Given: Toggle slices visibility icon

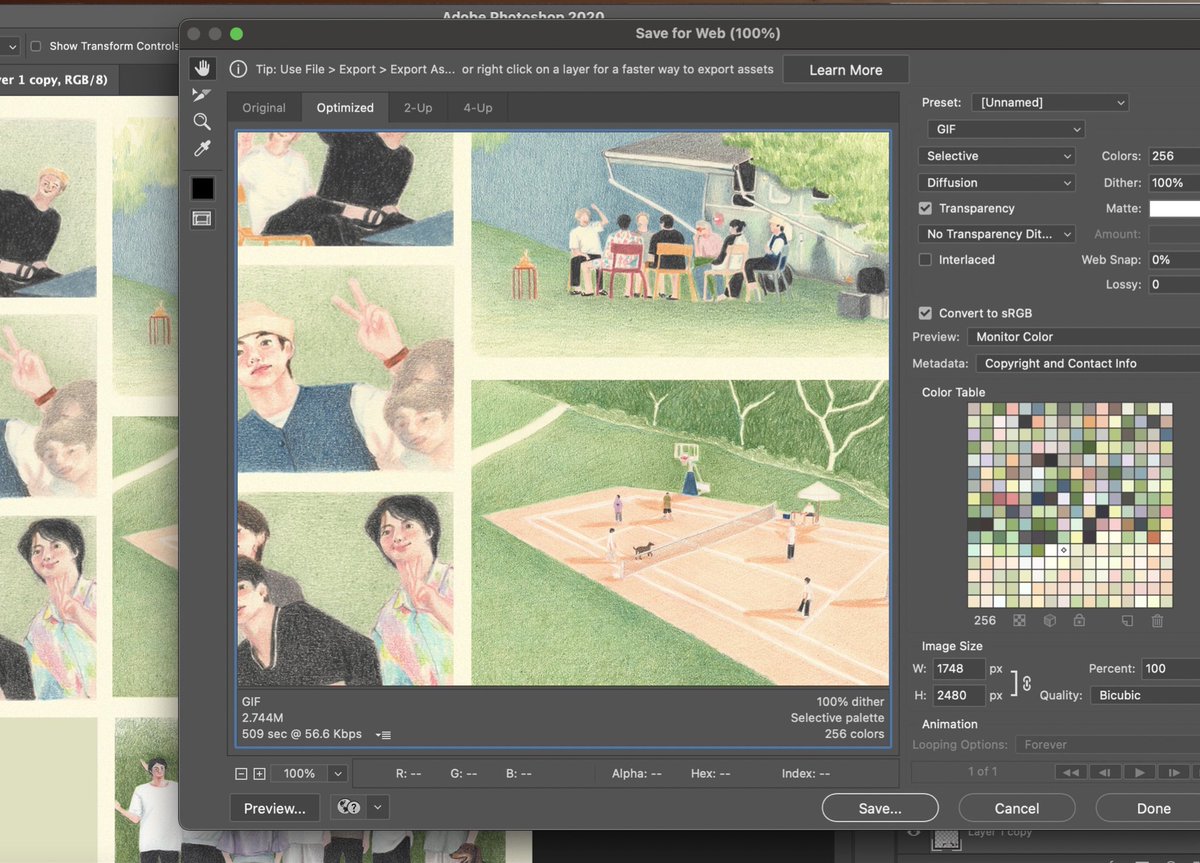Looking at the screenshot, I should (x=202, y=219).
